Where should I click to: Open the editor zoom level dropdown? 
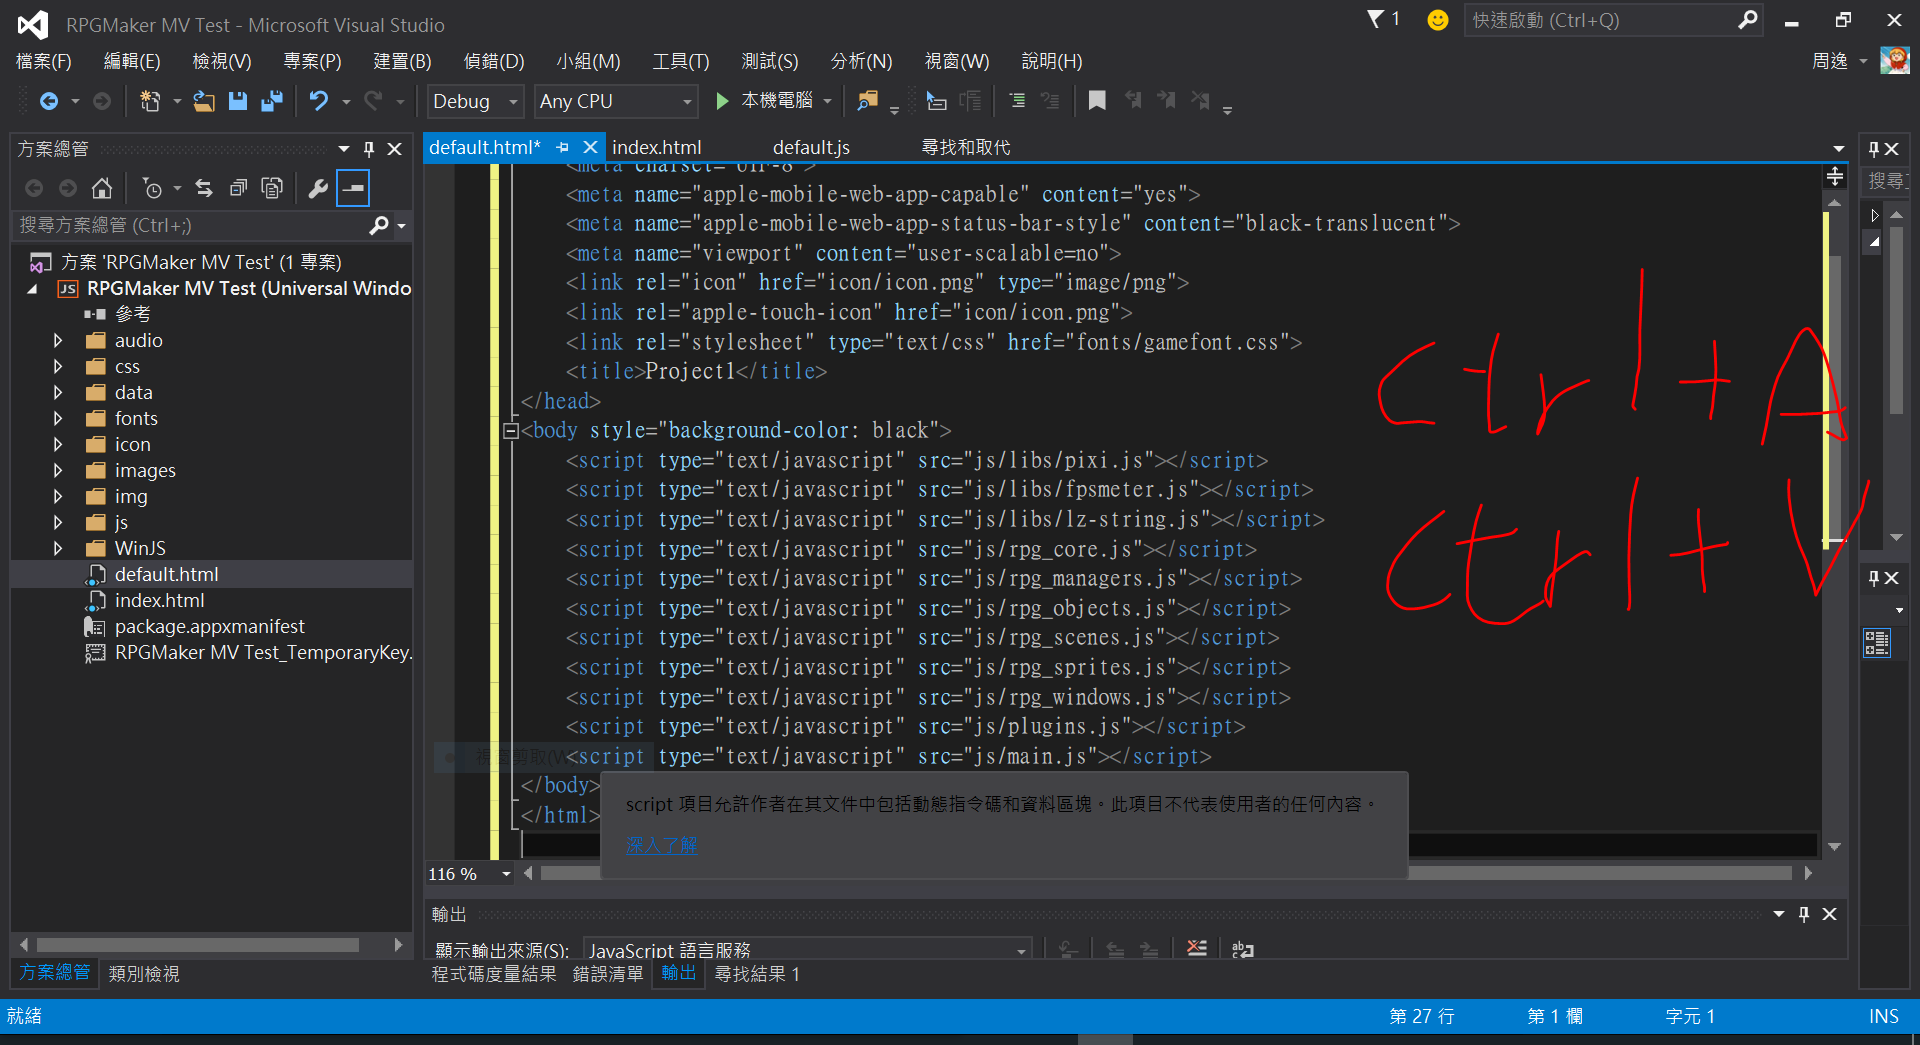[x=507, y=874]
